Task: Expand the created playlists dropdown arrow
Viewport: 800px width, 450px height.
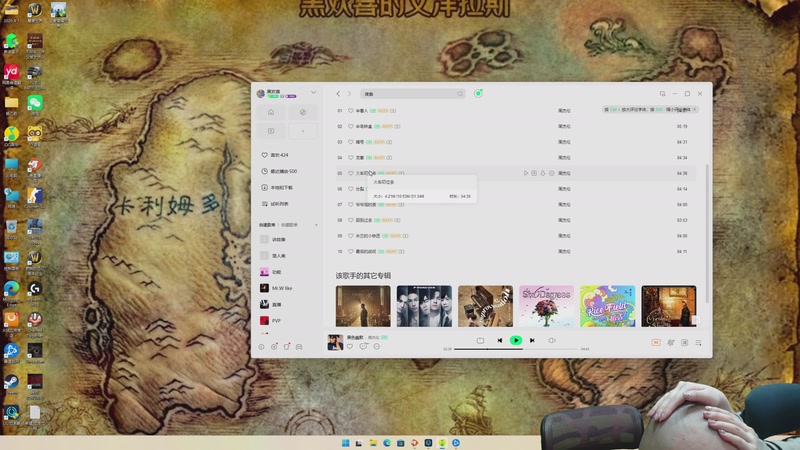Action: tap(316, 225)
